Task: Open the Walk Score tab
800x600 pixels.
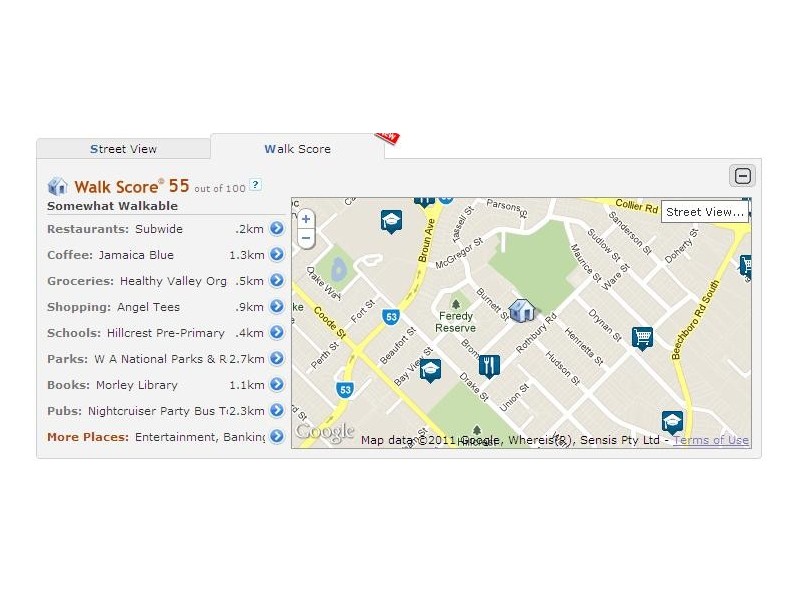Action: click(x=297, y=149)
